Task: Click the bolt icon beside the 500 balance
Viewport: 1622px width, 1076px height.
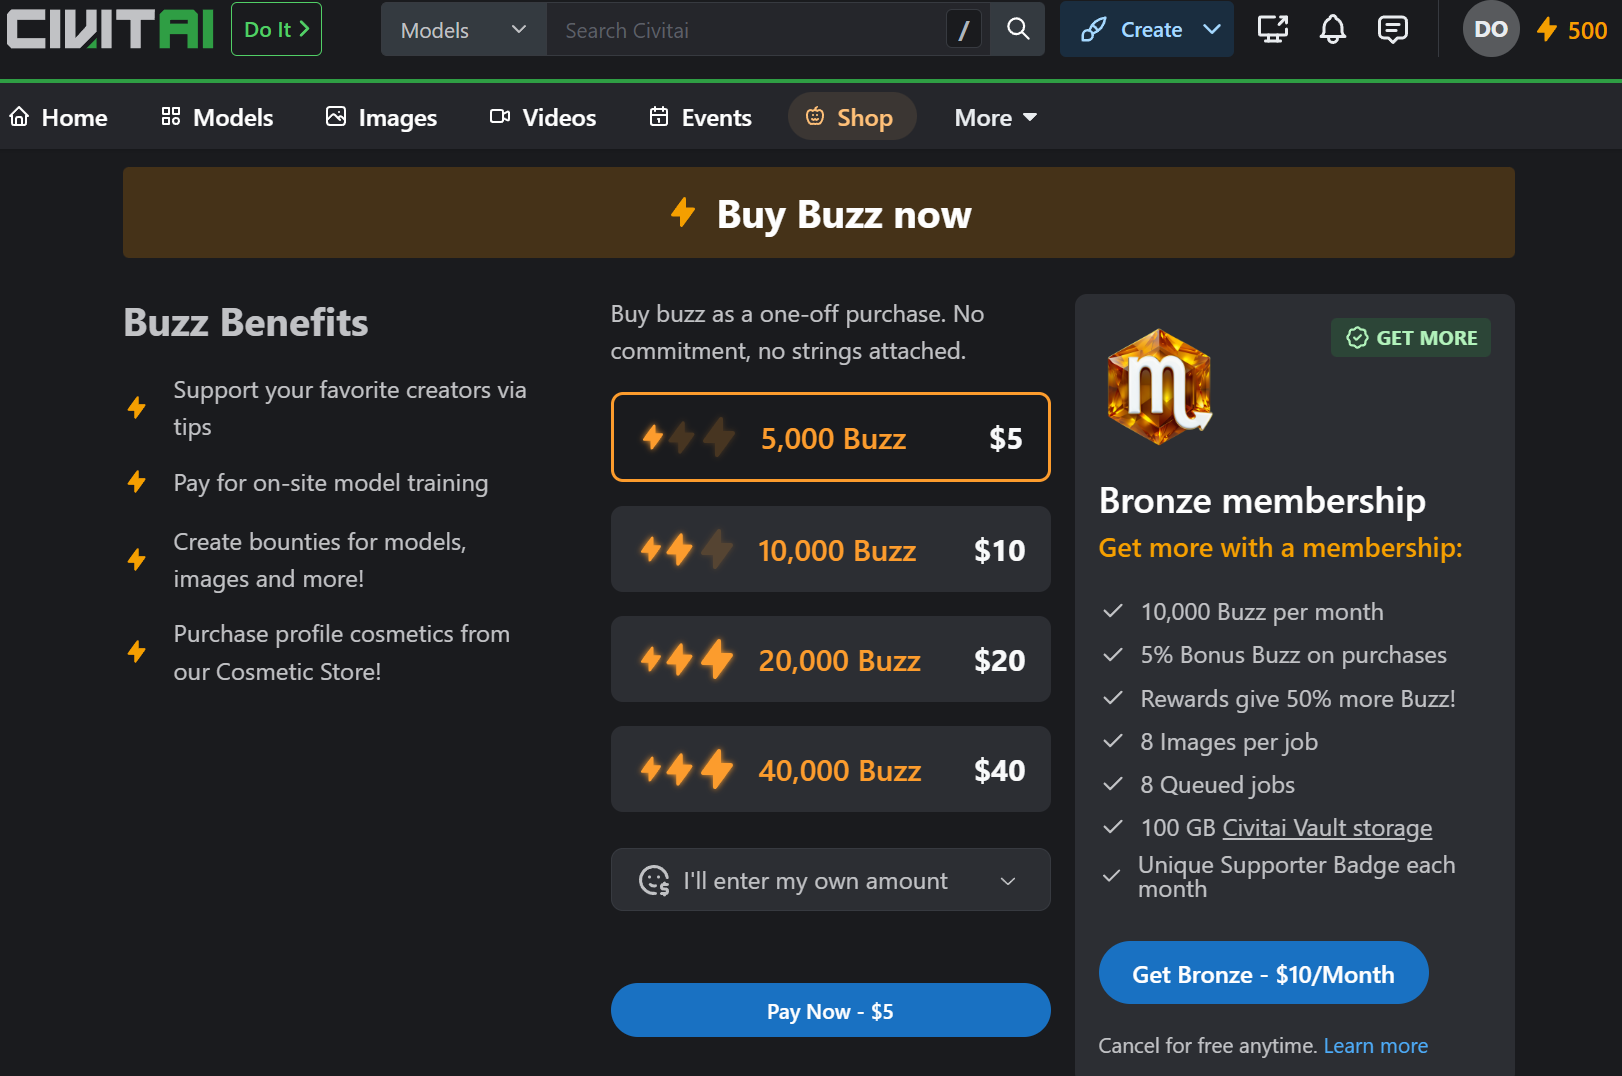Action: pyautogui.click(x=1547, y=29)
